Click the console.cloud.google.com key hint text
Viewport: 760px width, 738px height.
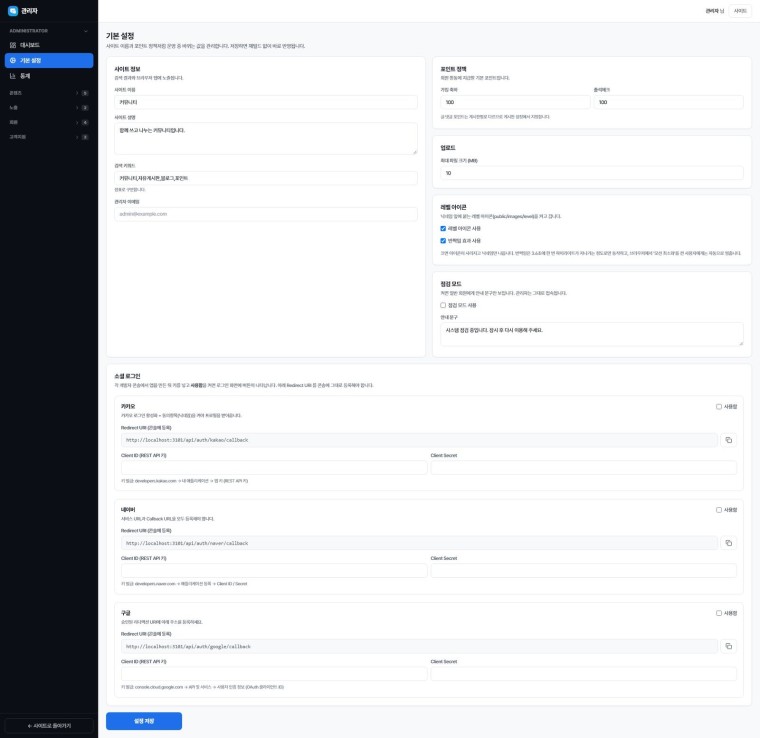tap(203, 687)
